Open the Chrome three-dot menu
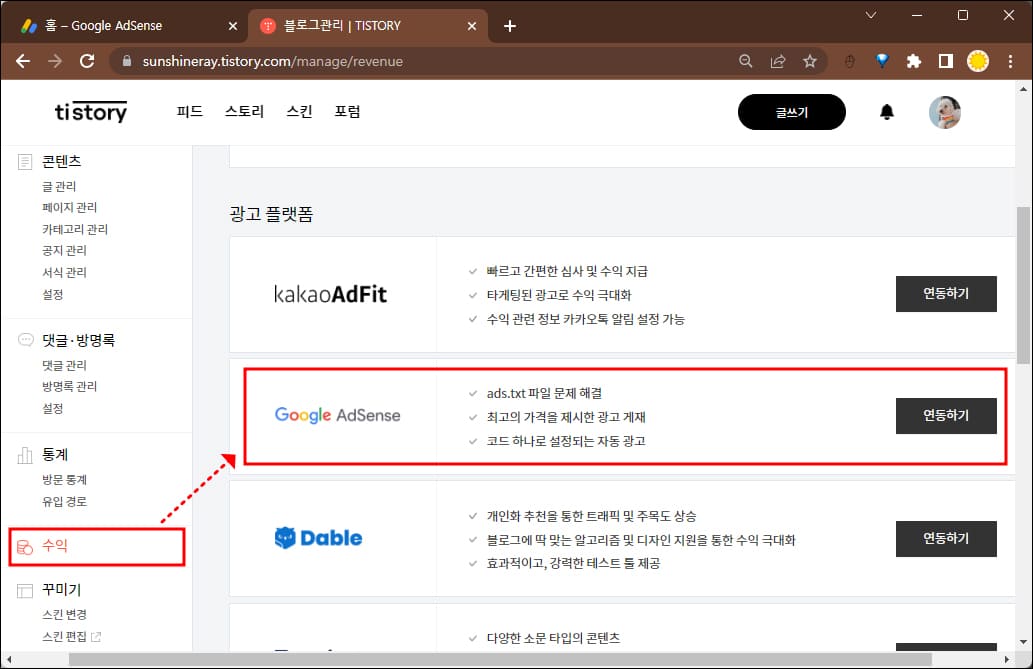 tap(1010, 61)
